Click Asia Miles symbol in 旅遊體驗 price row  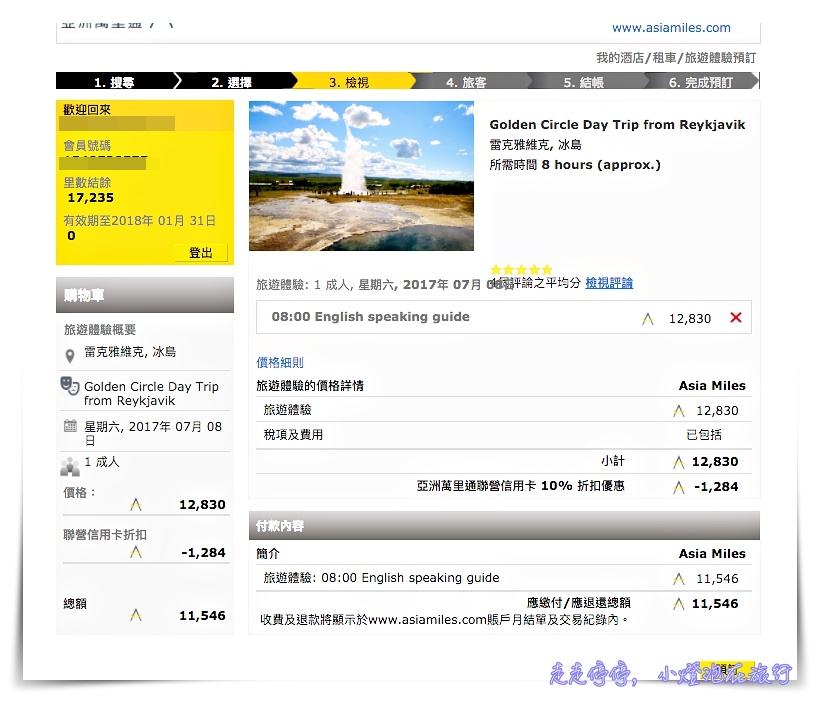coord(678,411)
